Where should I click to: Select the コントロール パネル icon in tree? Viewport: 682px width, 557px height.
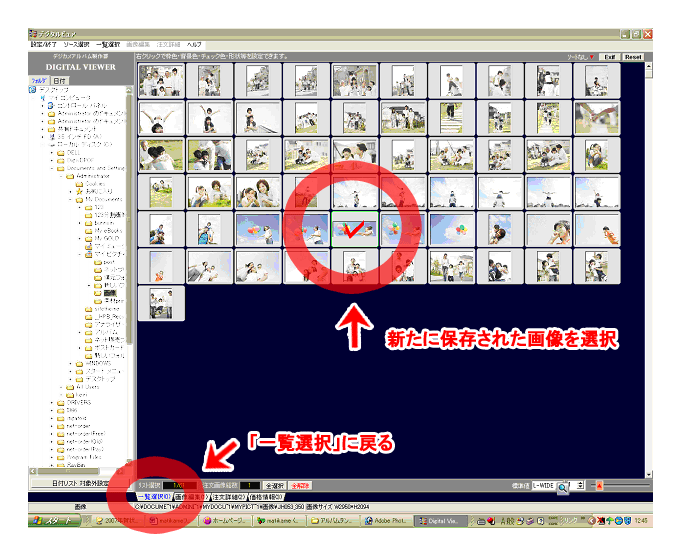pos(51,106)
